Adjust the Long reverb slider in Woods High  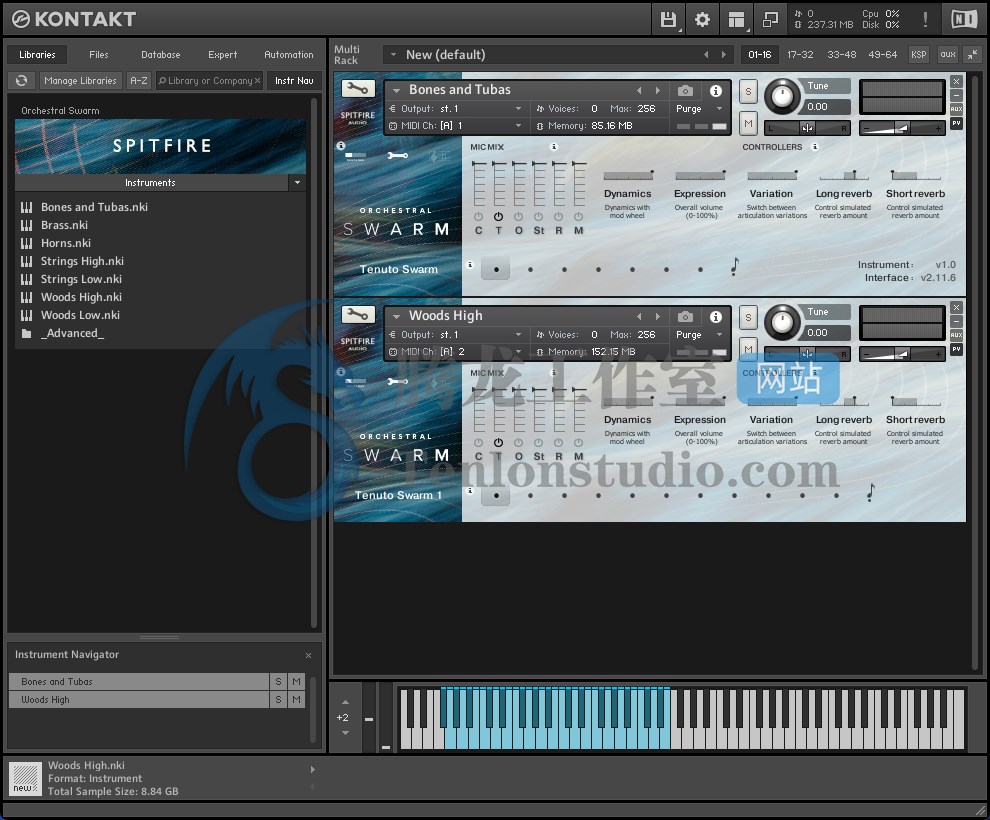coord(844,401)
